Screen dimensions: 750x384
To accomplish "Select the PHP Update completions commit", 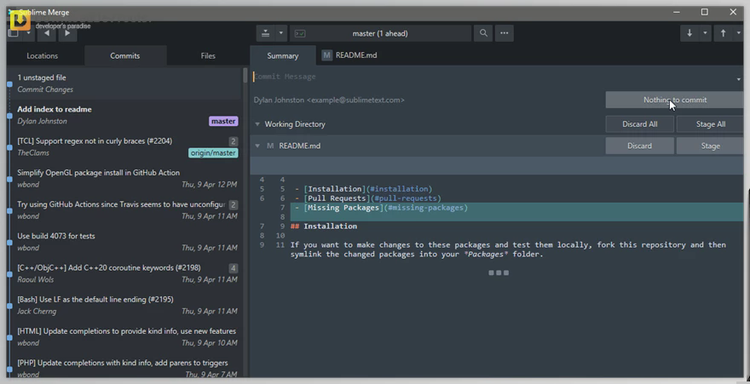I will click(x=124, y=367).
